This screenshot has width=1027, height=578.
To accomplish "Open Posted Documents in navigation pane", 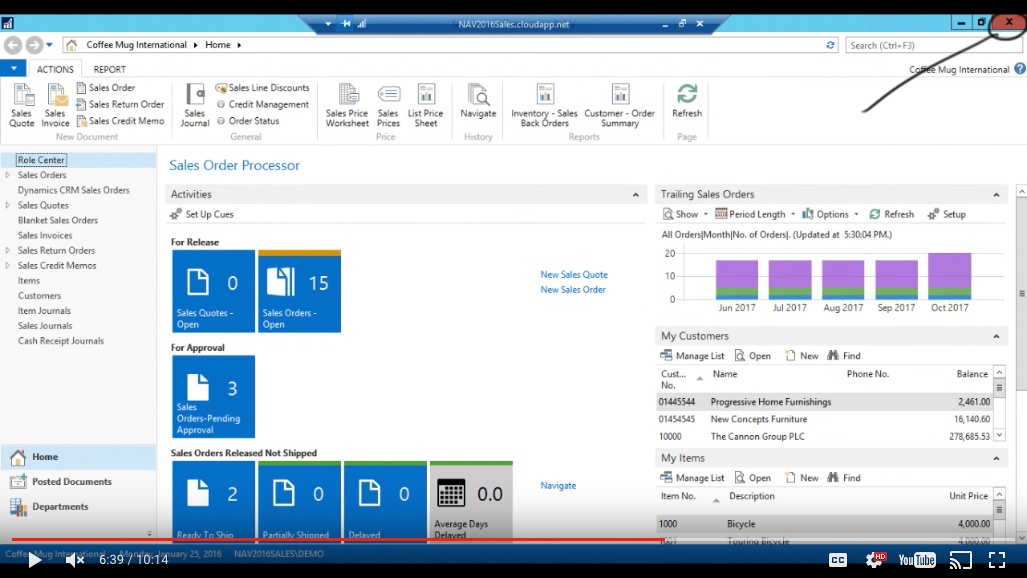I will (x=78, y=482).
